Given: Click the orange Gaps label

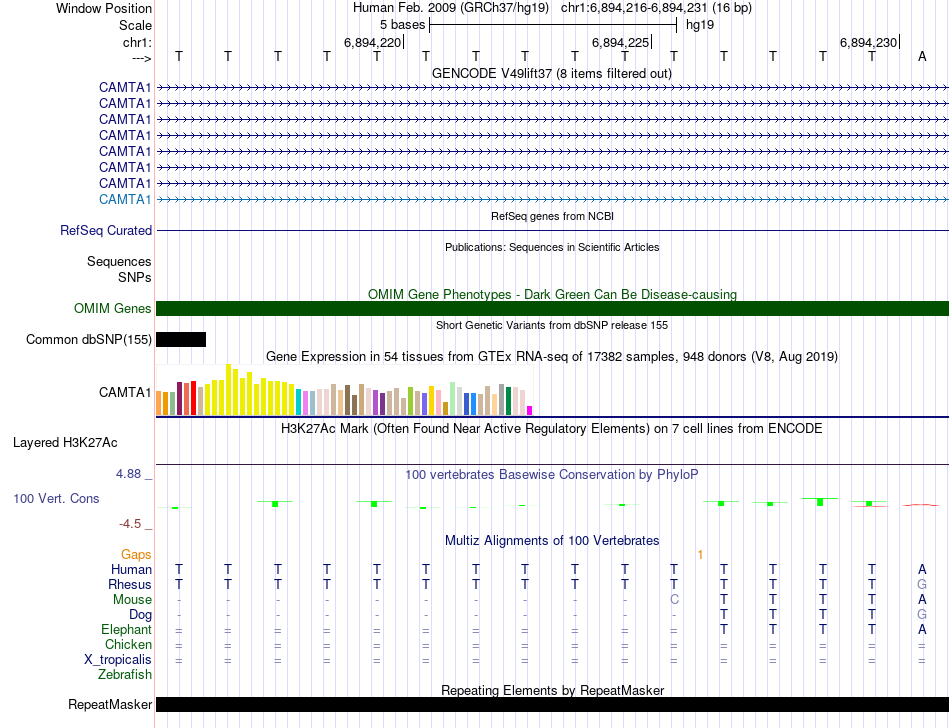Looking at the screenshot, I should 136,554.
